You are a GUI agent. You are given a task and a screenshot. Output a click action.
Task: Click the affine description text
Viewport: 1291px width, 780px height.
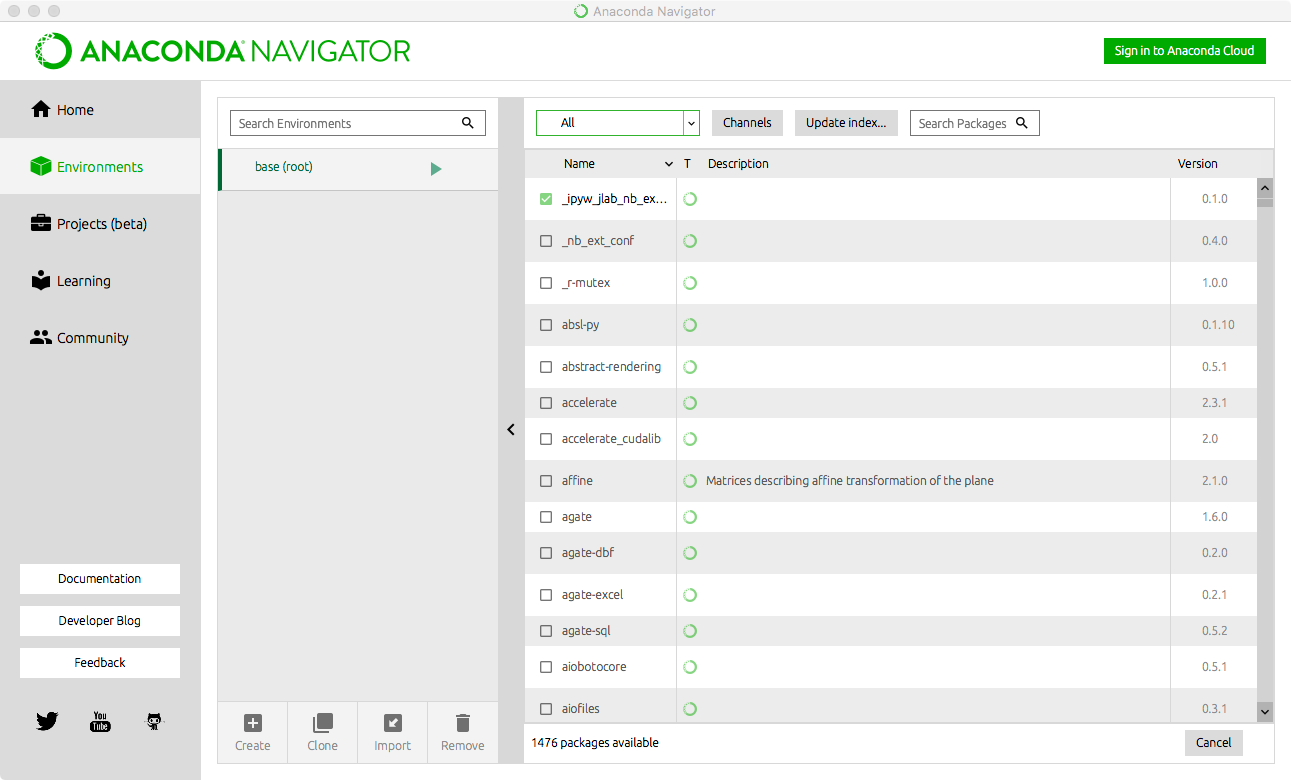(x=850, y=481)
